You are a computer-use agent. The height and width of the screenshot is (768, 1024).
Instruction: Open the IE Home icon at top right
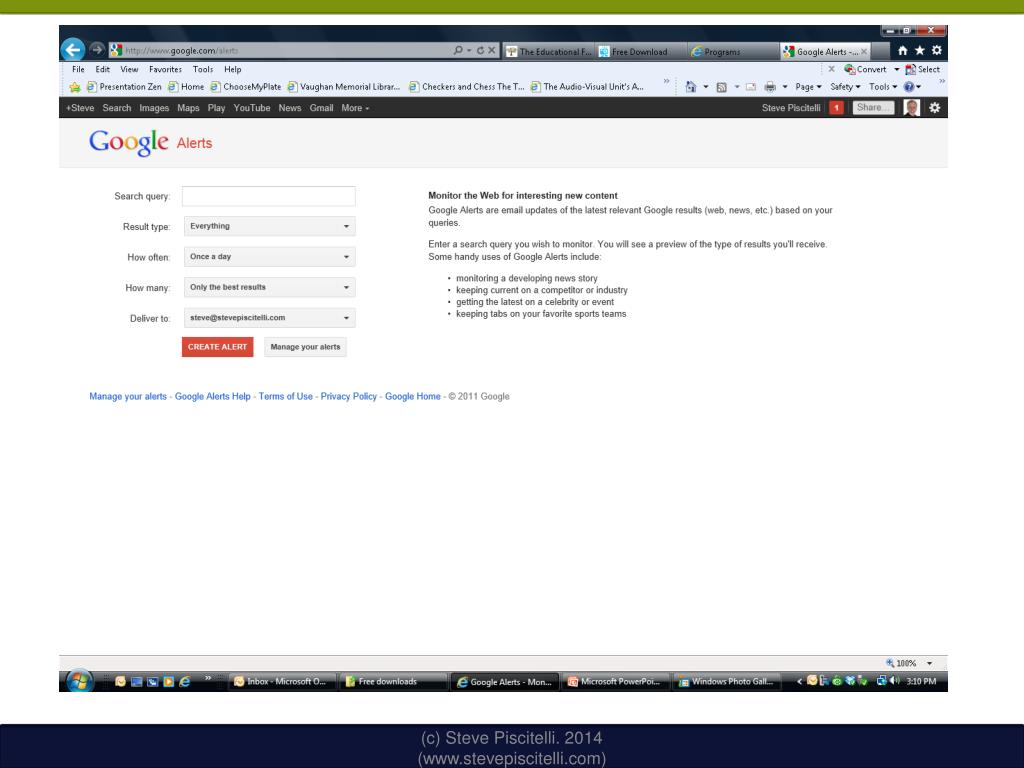pos(903,50)
